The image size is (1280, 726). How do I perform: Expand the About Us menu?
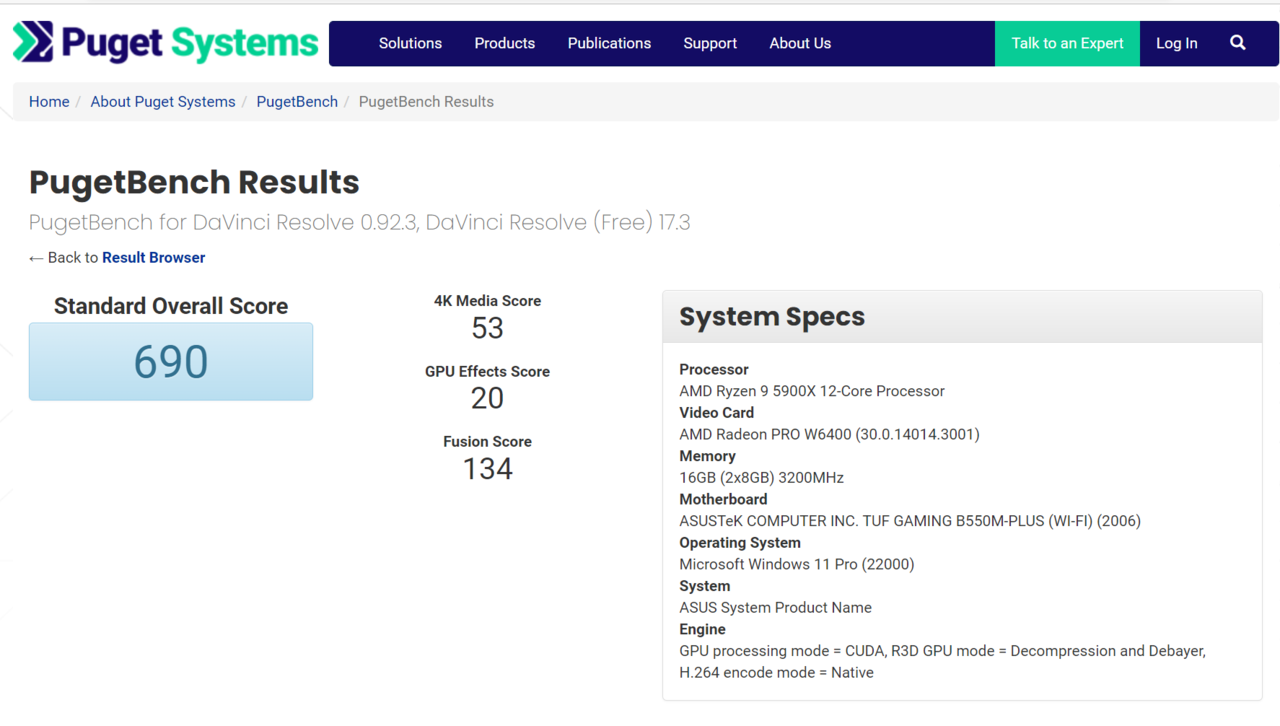800,43
